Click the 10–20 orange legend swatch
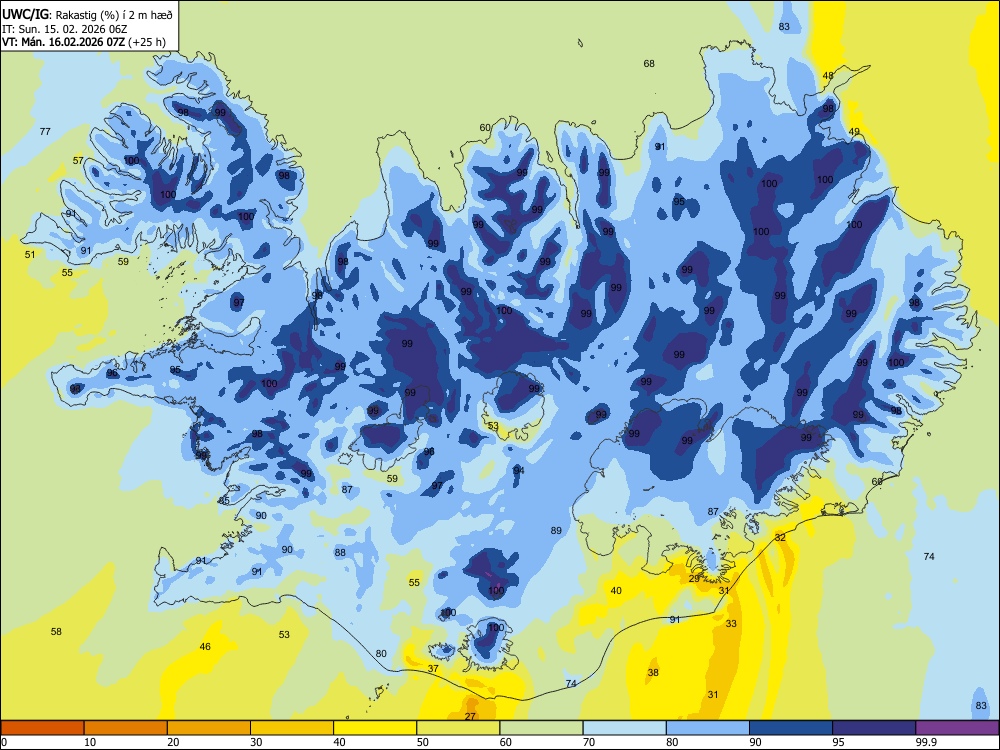1000x750 pixels. click(126, 728)
